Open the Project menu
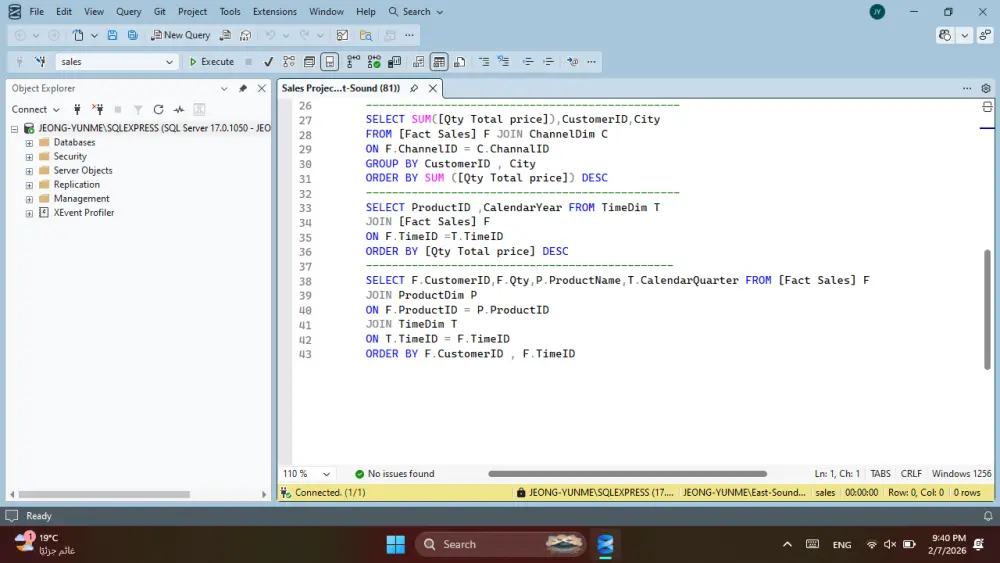 192,11
